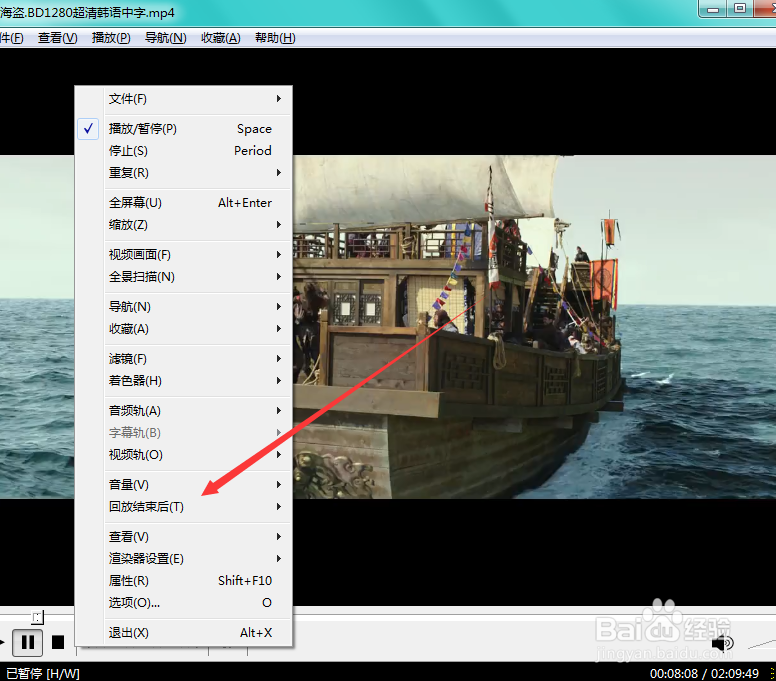The width and height of the screenshot is (776, 681).
Task: Select 属性(R) in the context menu
Action: coord(184,581)
